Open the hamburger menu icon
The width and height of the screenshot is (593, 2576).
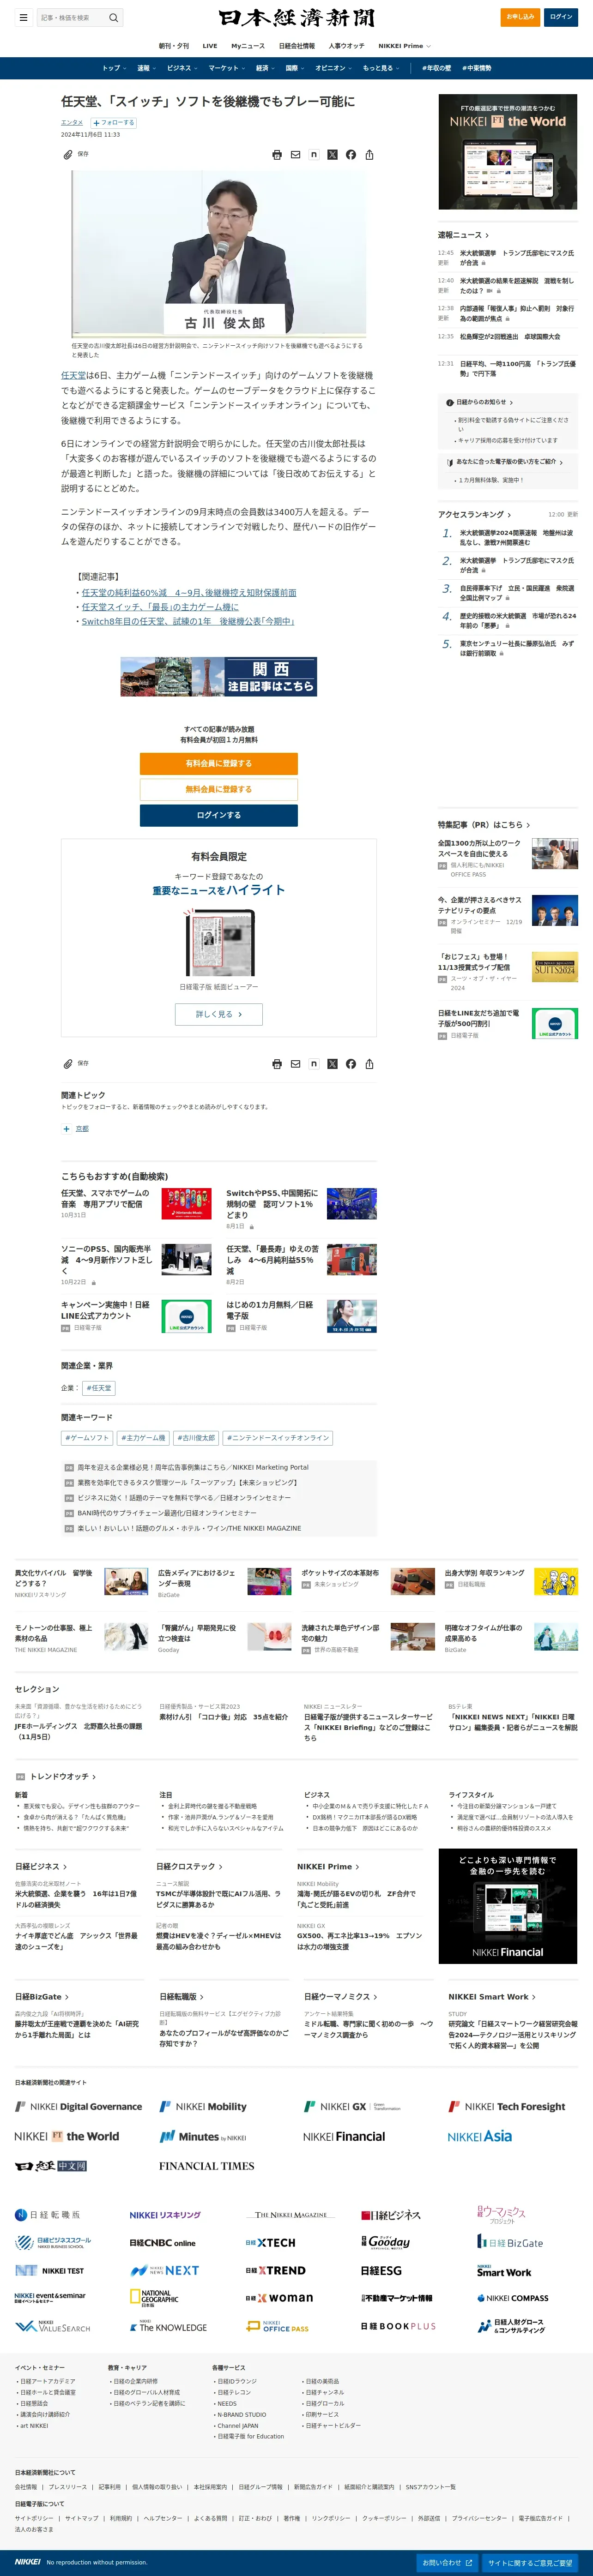point(23,17)
